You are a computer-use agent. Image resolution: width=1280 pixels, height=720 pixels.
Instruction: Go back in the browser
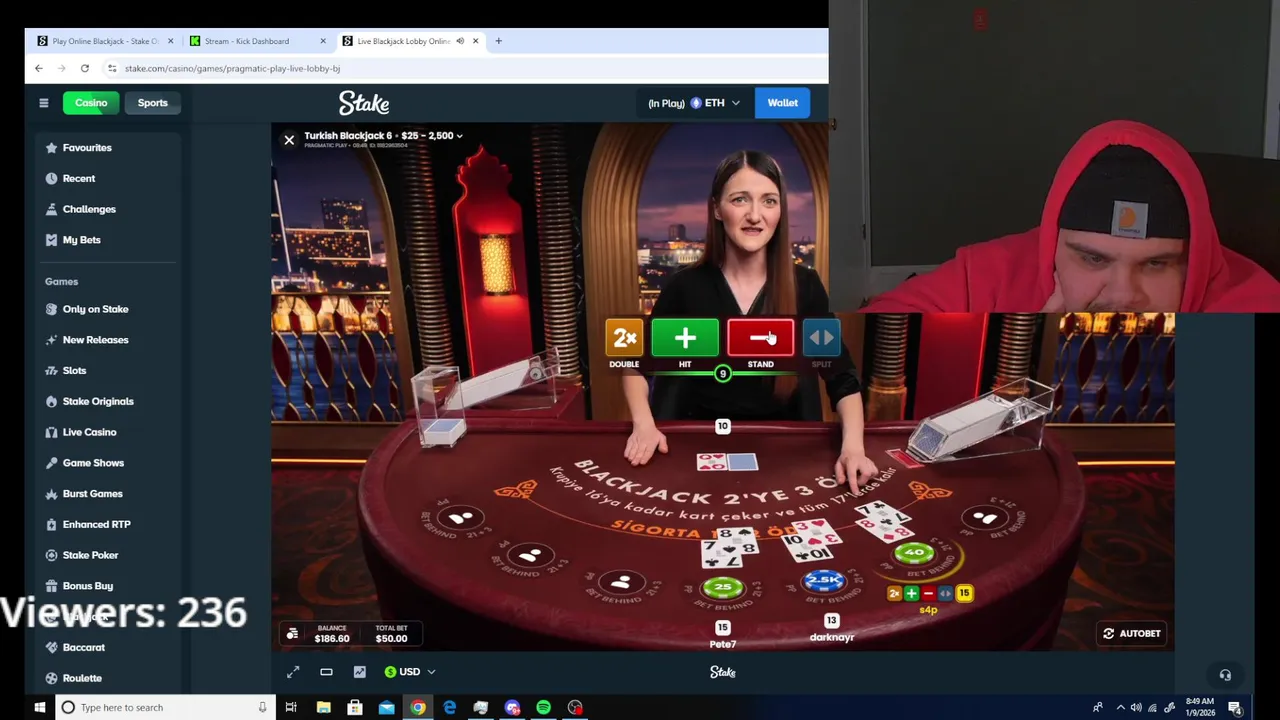(39, 68)
